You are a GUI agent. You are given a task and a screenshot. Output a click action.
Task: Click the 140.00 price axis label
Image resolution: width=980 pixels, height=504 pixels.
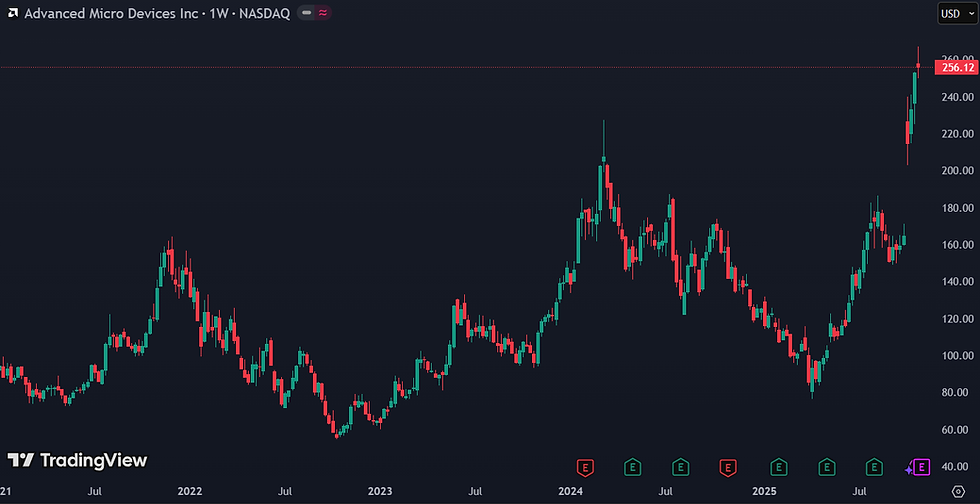956,281
